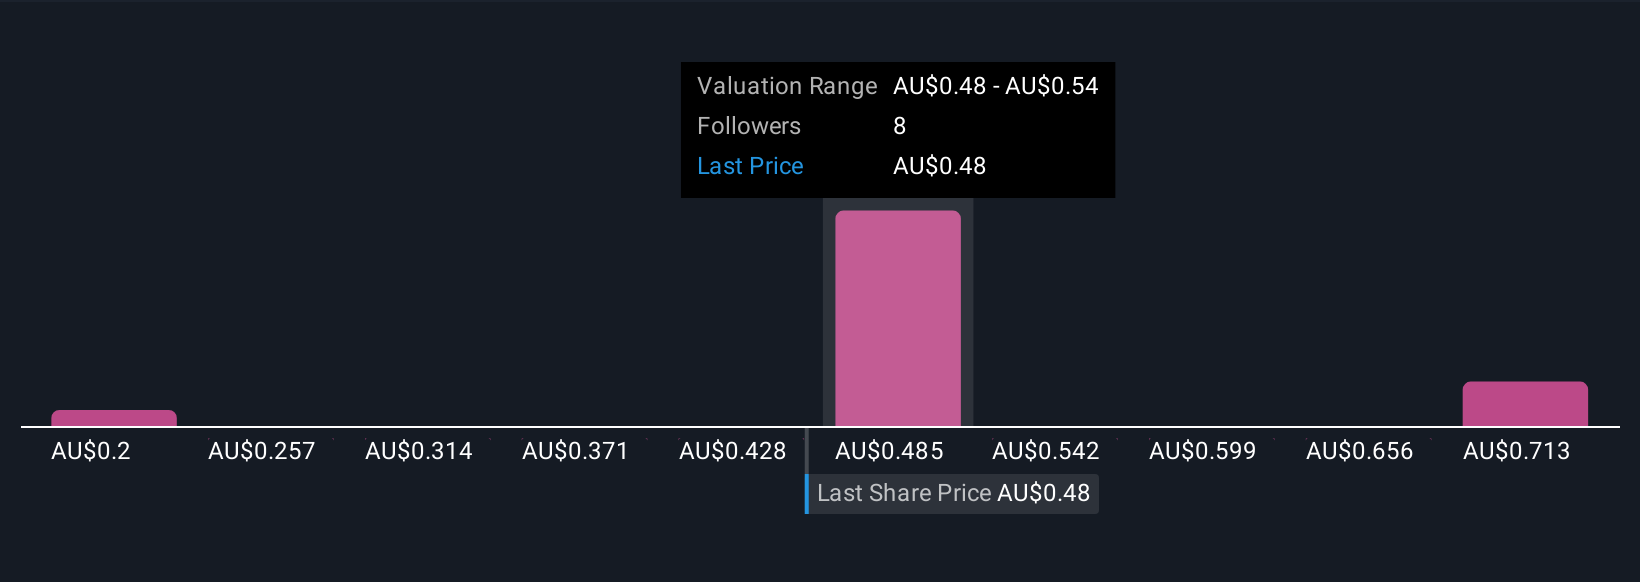Click the AU$0.314 axis label
This screenshot has width=1640, height=582.
coord(419,451)
